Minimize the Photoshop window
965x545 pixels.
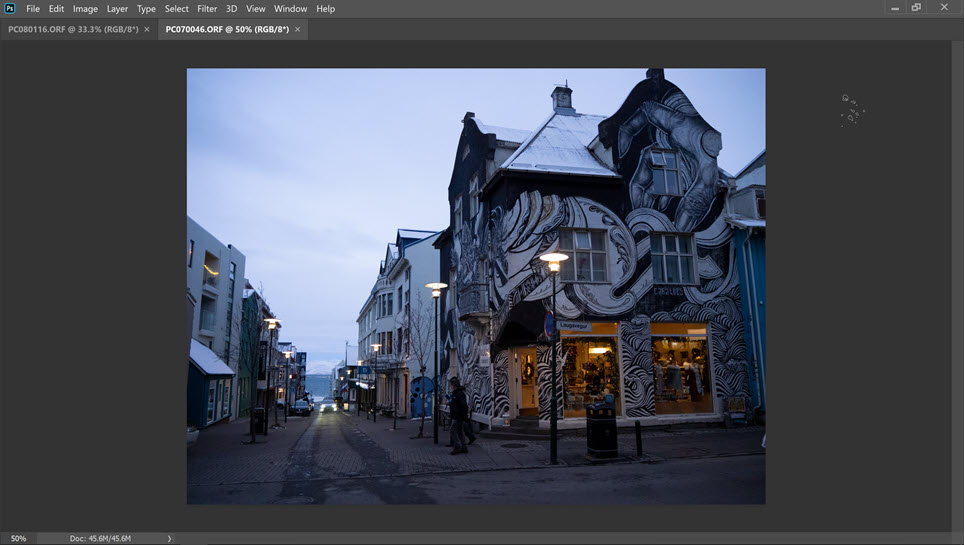[895, 8]
